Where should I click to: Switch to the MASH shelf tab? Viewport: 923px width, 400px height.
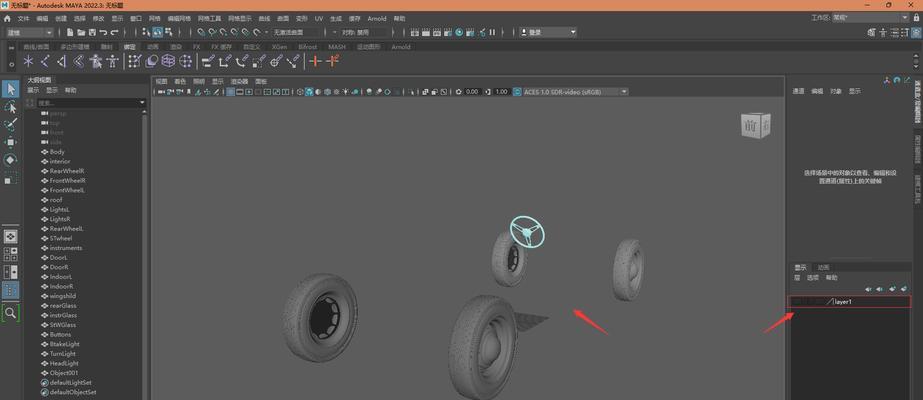pos(337,46)
